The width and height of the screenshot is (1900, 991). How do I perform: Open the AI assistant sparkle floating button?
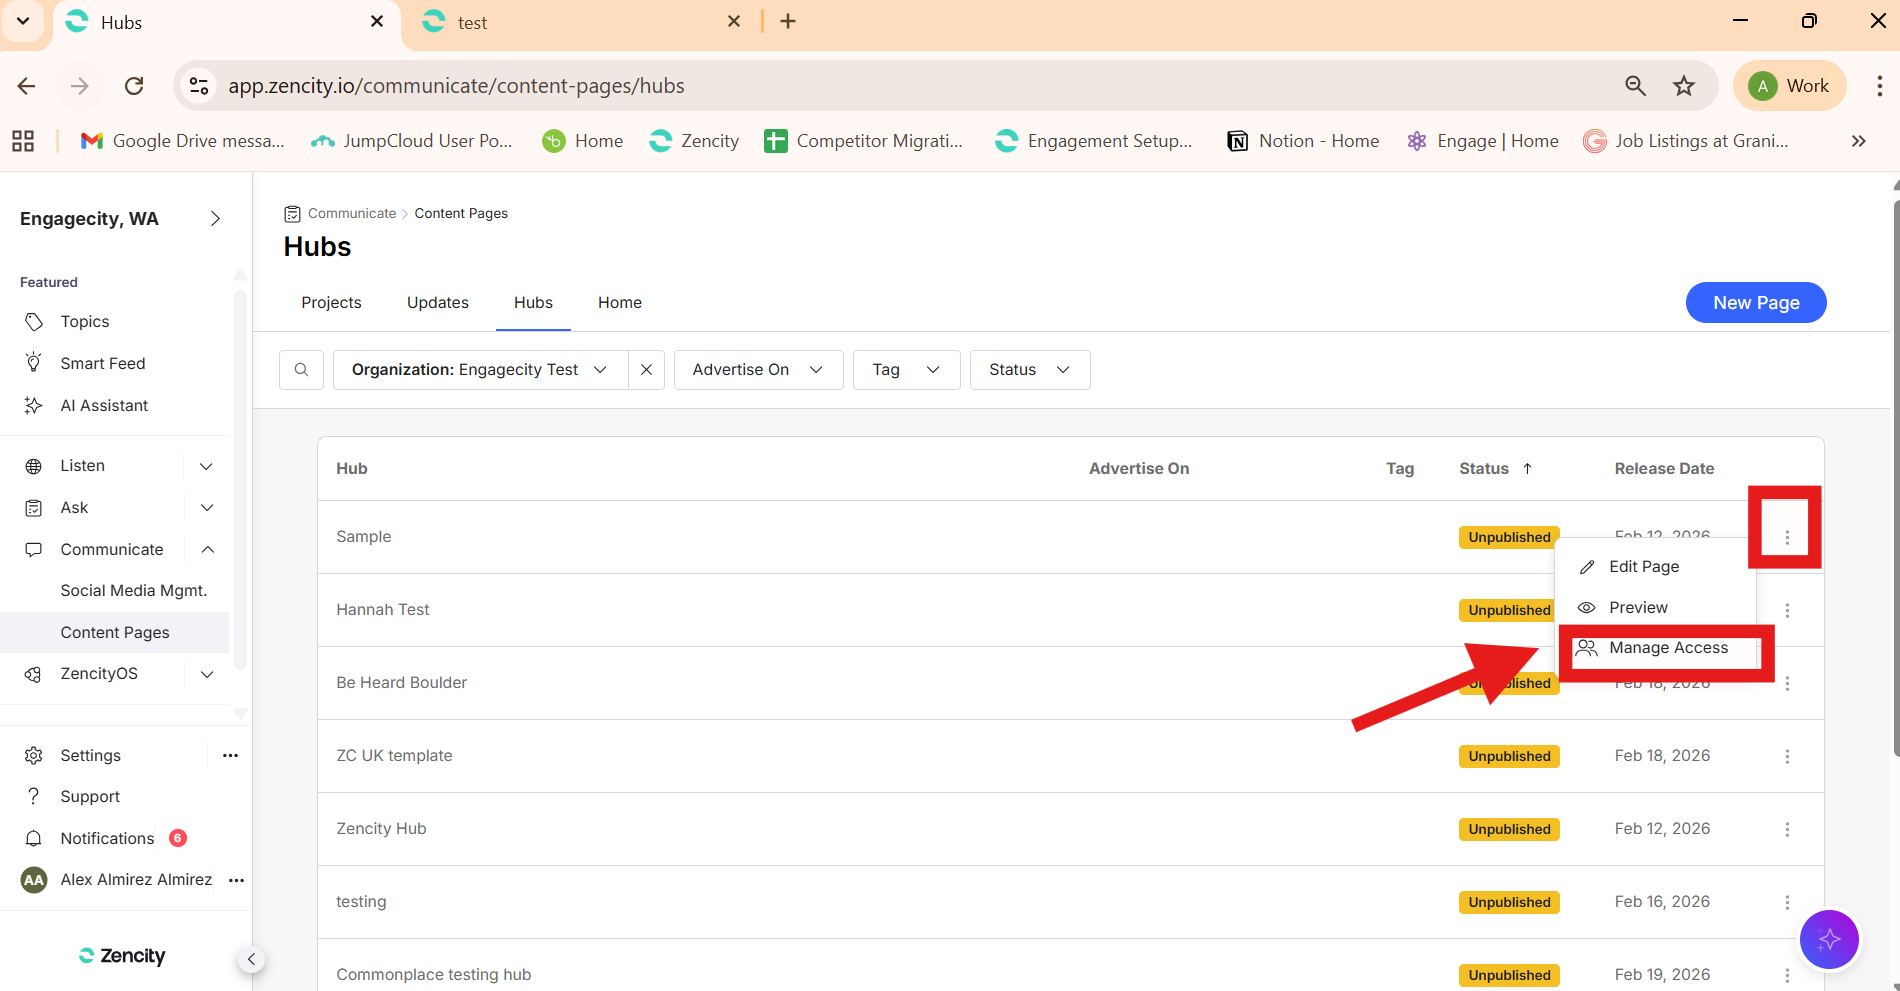click(1828, 939)
